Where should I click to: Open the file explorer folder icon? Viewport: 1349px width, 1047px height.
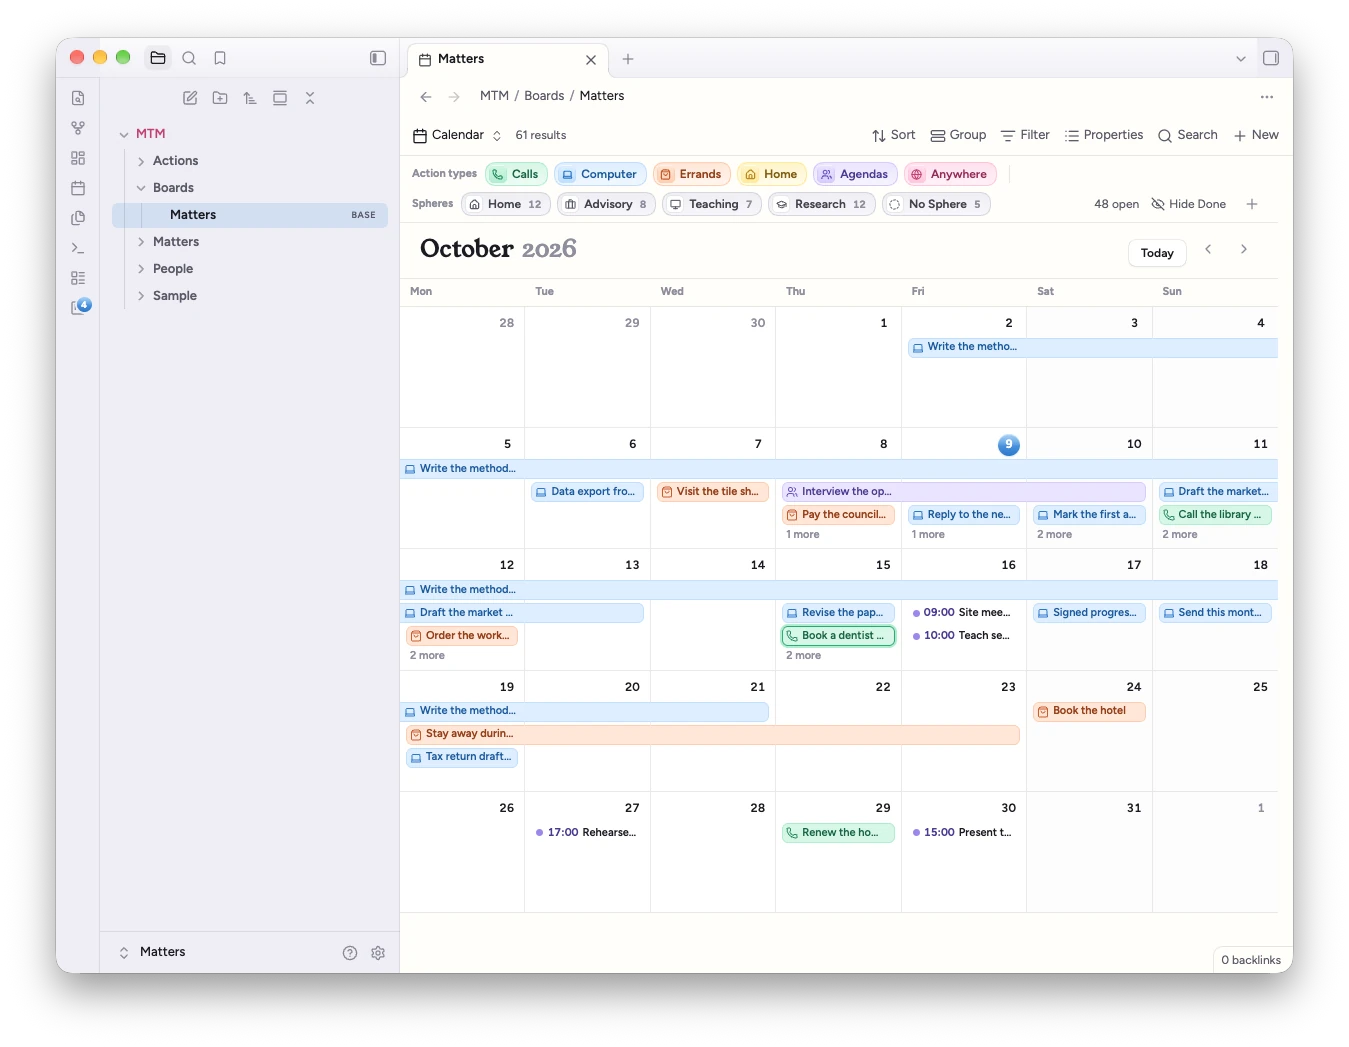[x=158, y=58]
